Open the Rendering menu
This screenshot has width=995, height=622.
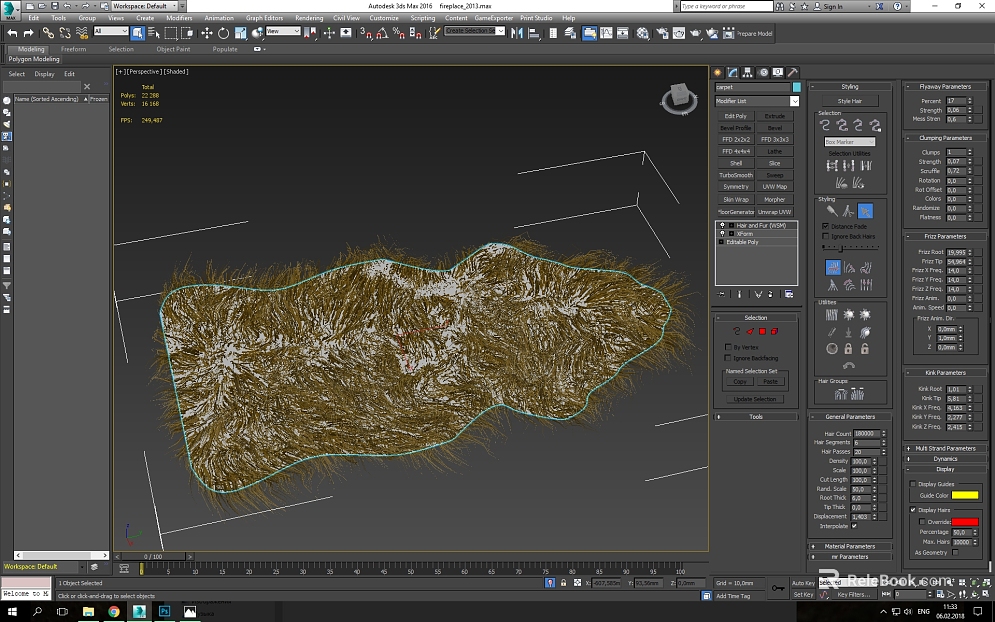tap(309, 18)
